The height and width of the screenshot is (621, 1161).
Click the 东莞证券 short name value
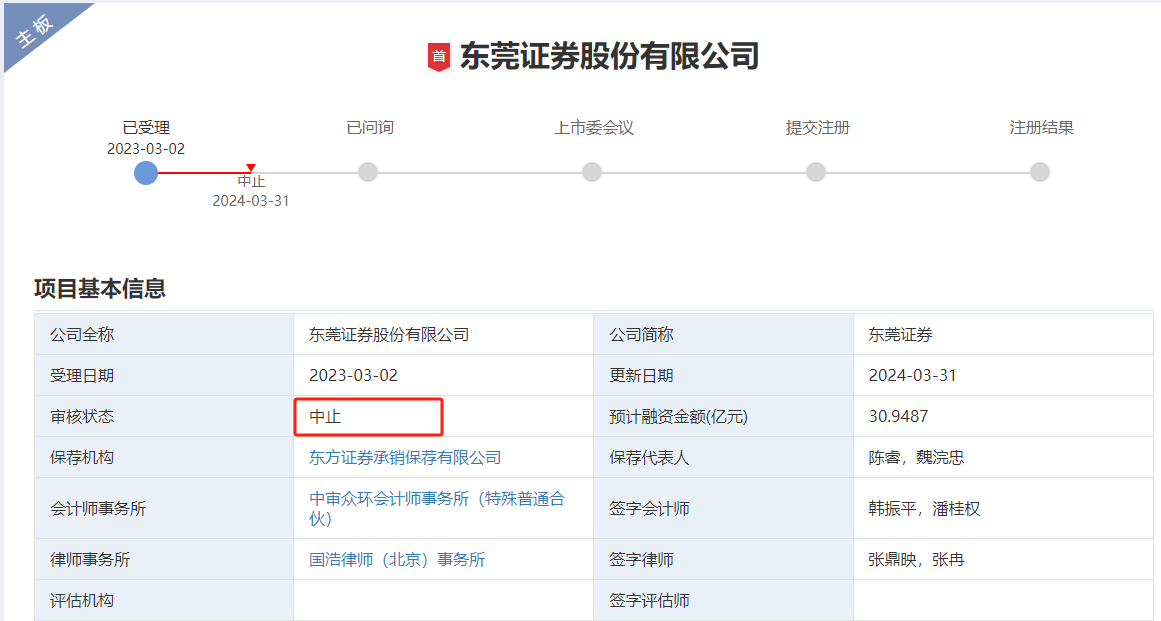[900, 335]
